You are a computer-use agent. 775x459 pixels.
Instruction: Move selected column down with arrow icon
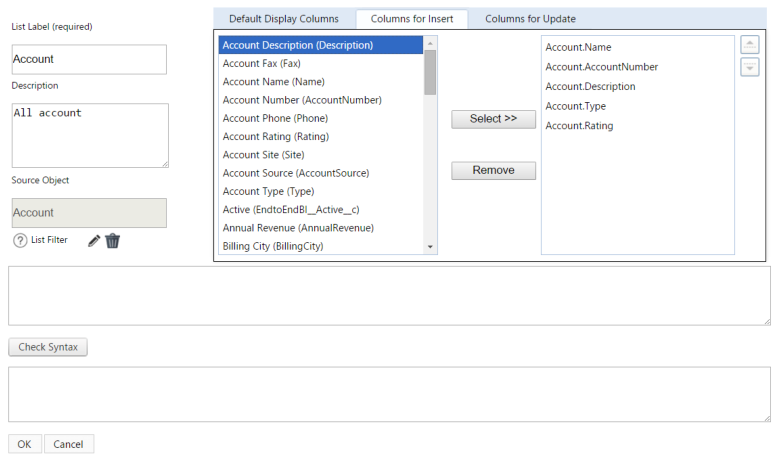[749, 67]
